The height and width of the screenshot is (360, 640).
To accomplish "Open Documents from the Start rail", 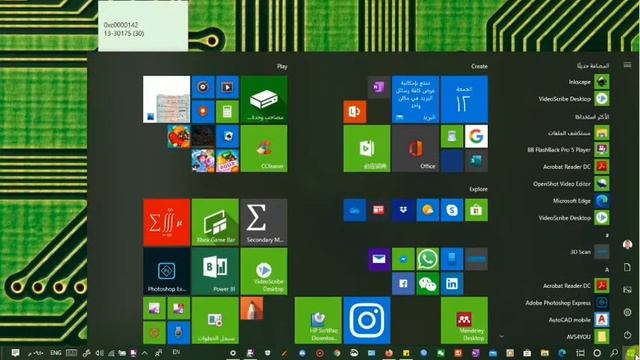I will tap(628, 267).
